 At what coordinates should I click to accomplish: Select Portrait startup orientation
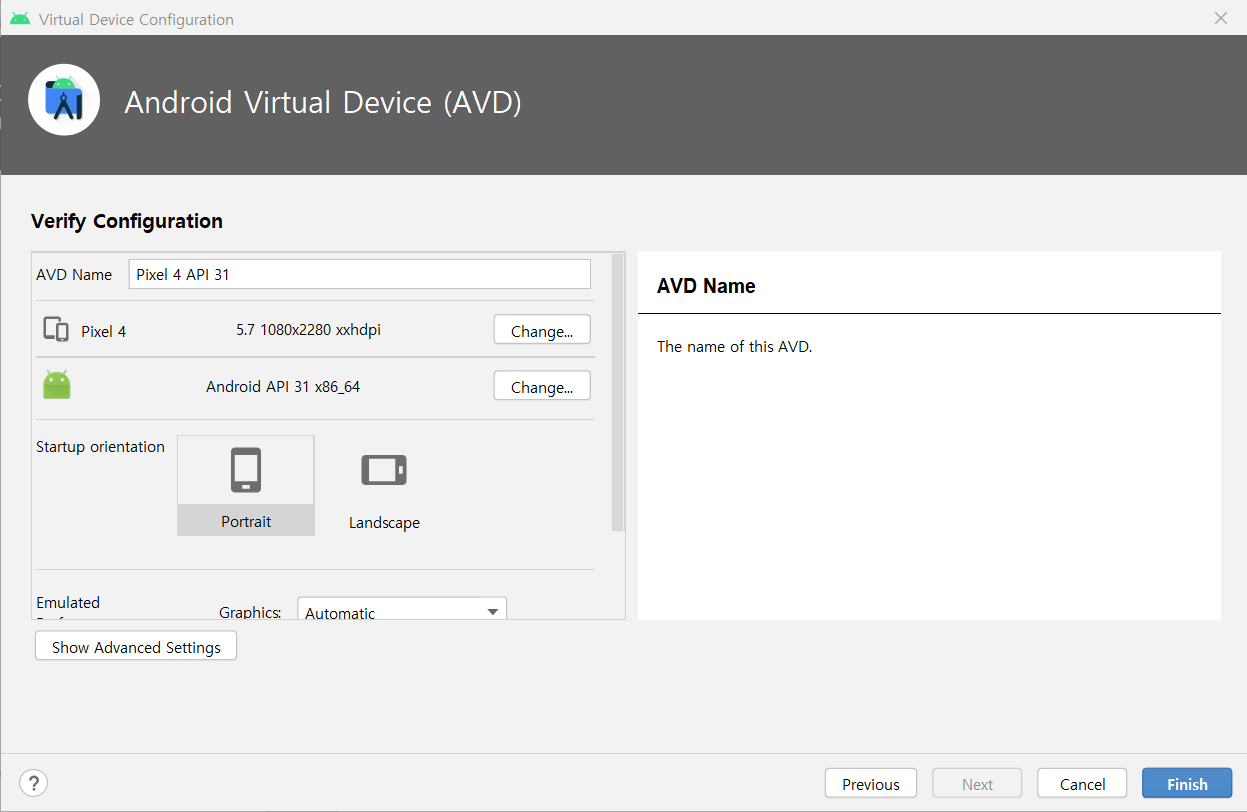(x=246, y=486)
